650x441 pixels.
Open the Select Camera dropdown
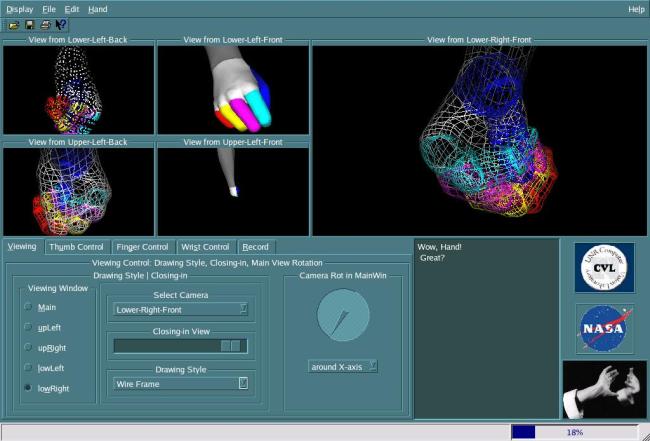point(181,310)
